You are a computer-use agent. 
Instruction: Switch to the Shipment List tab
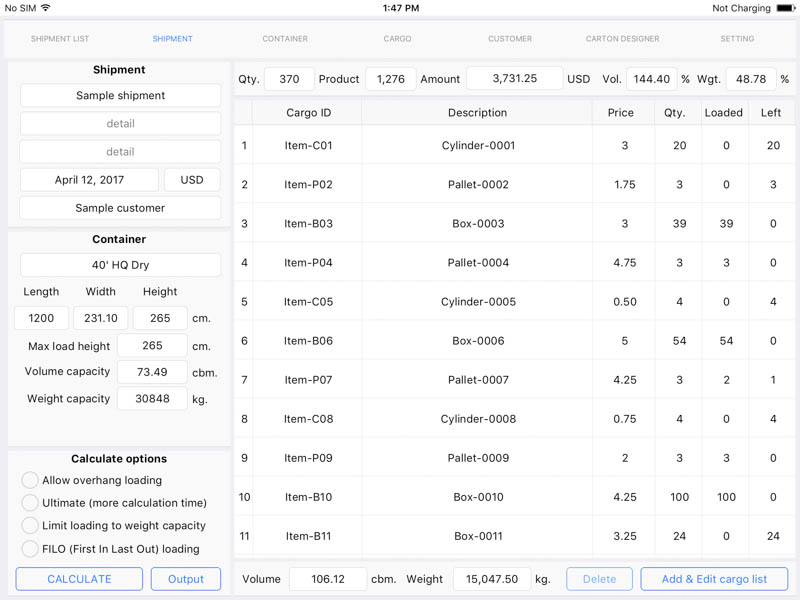60,39
